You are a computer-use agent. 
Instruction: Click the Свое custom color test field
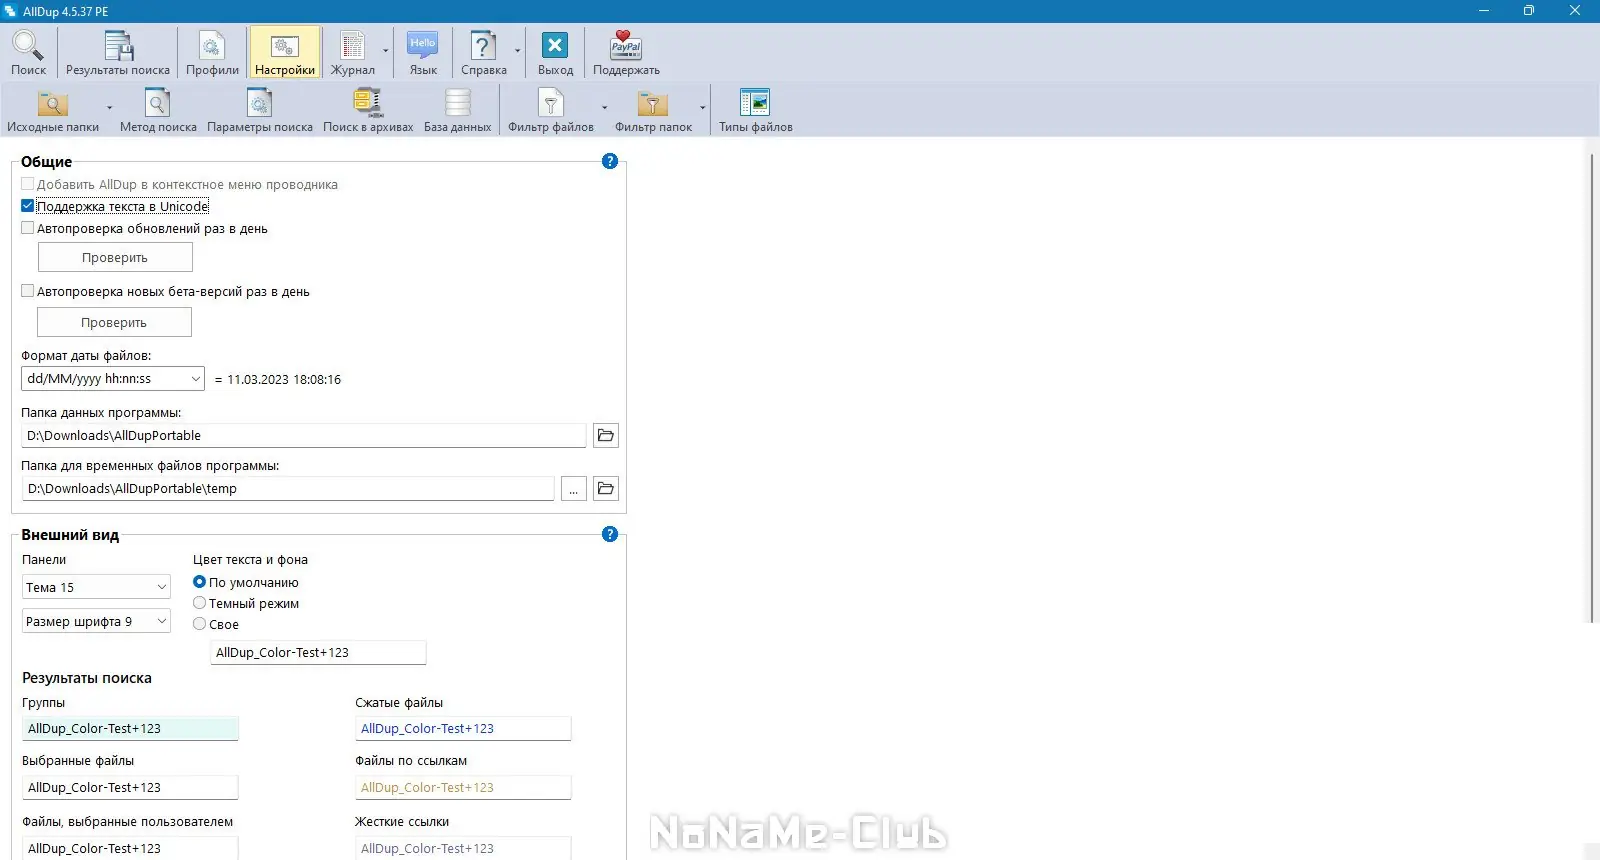pyautogui.click(x=318, y=652)
